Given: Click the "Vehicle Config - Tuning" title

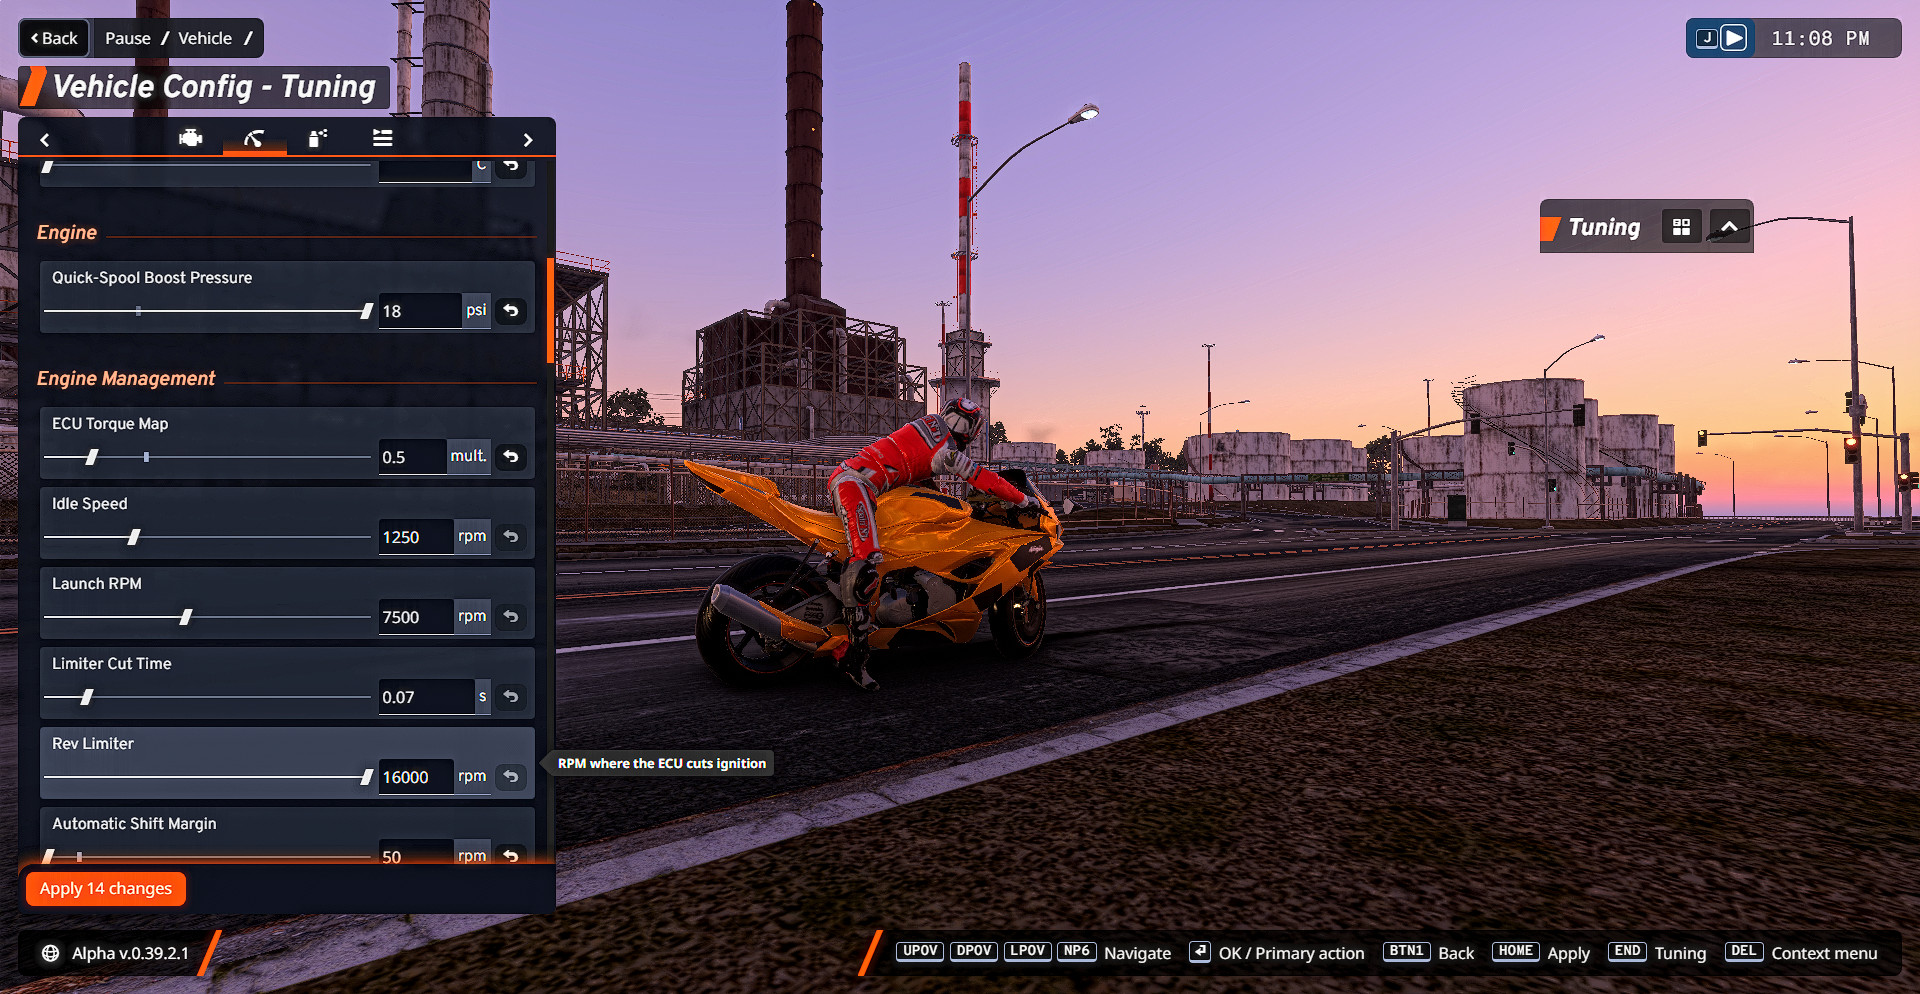Looking at the screenshot, I should click(x=214, y=87).
